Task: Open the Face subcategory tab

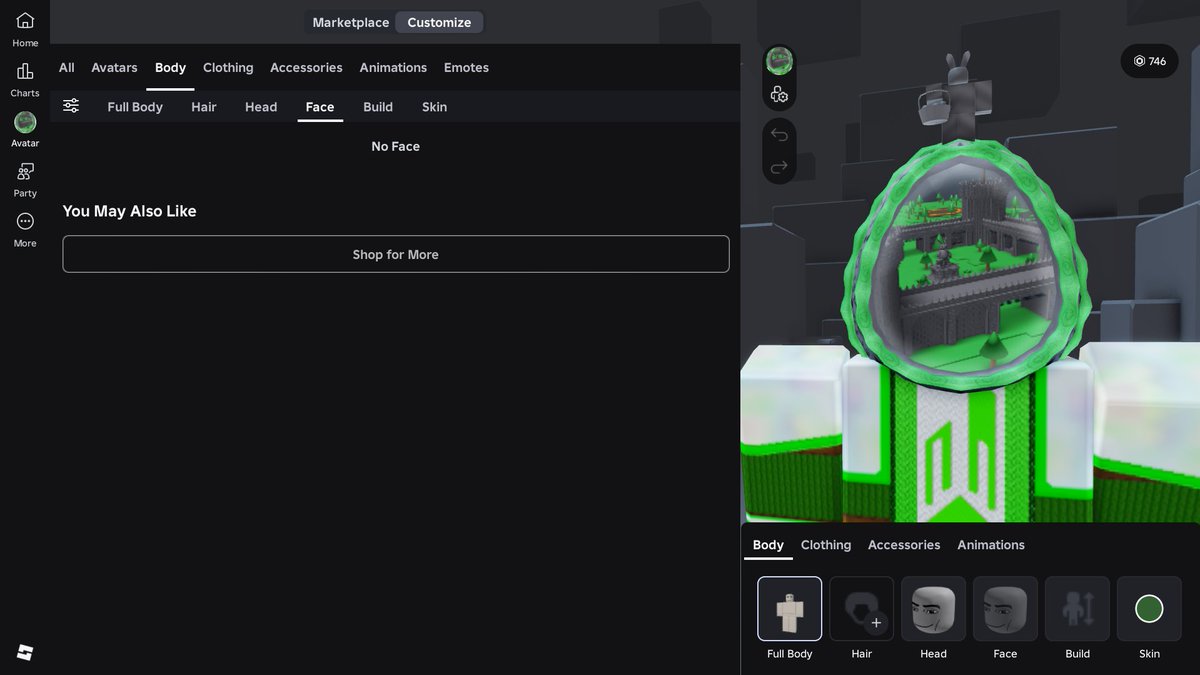Action: (x=320, y=107)
